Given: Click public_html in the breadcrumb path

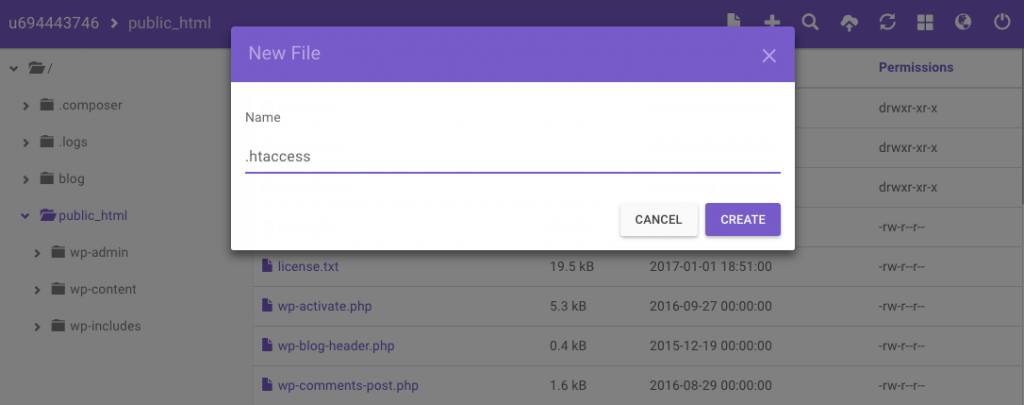Looking at the screenshot, I should coord(169,23).
